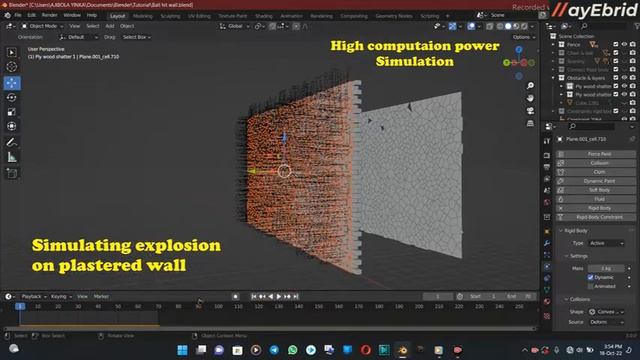Open the Render menu
The image size is (640, 360).
tap(49, 15)
